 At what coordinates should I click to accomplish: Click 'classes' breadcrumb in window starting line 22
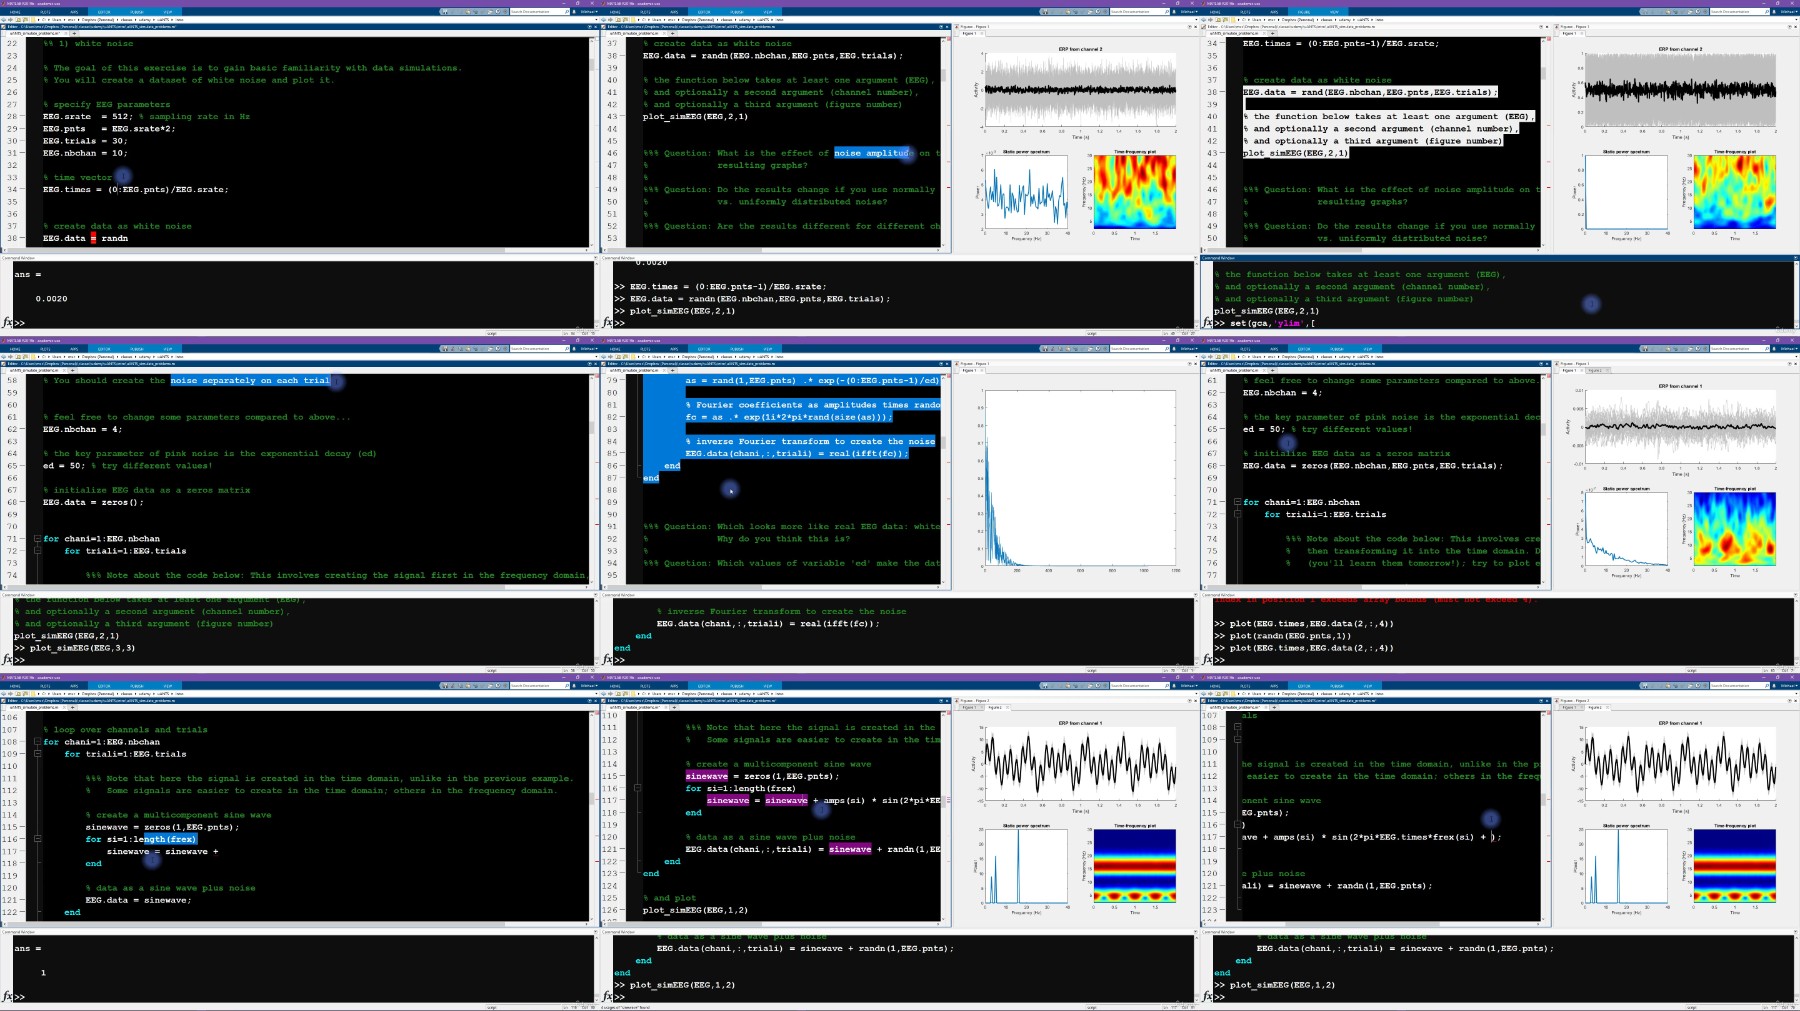click(x=127, y=20)
